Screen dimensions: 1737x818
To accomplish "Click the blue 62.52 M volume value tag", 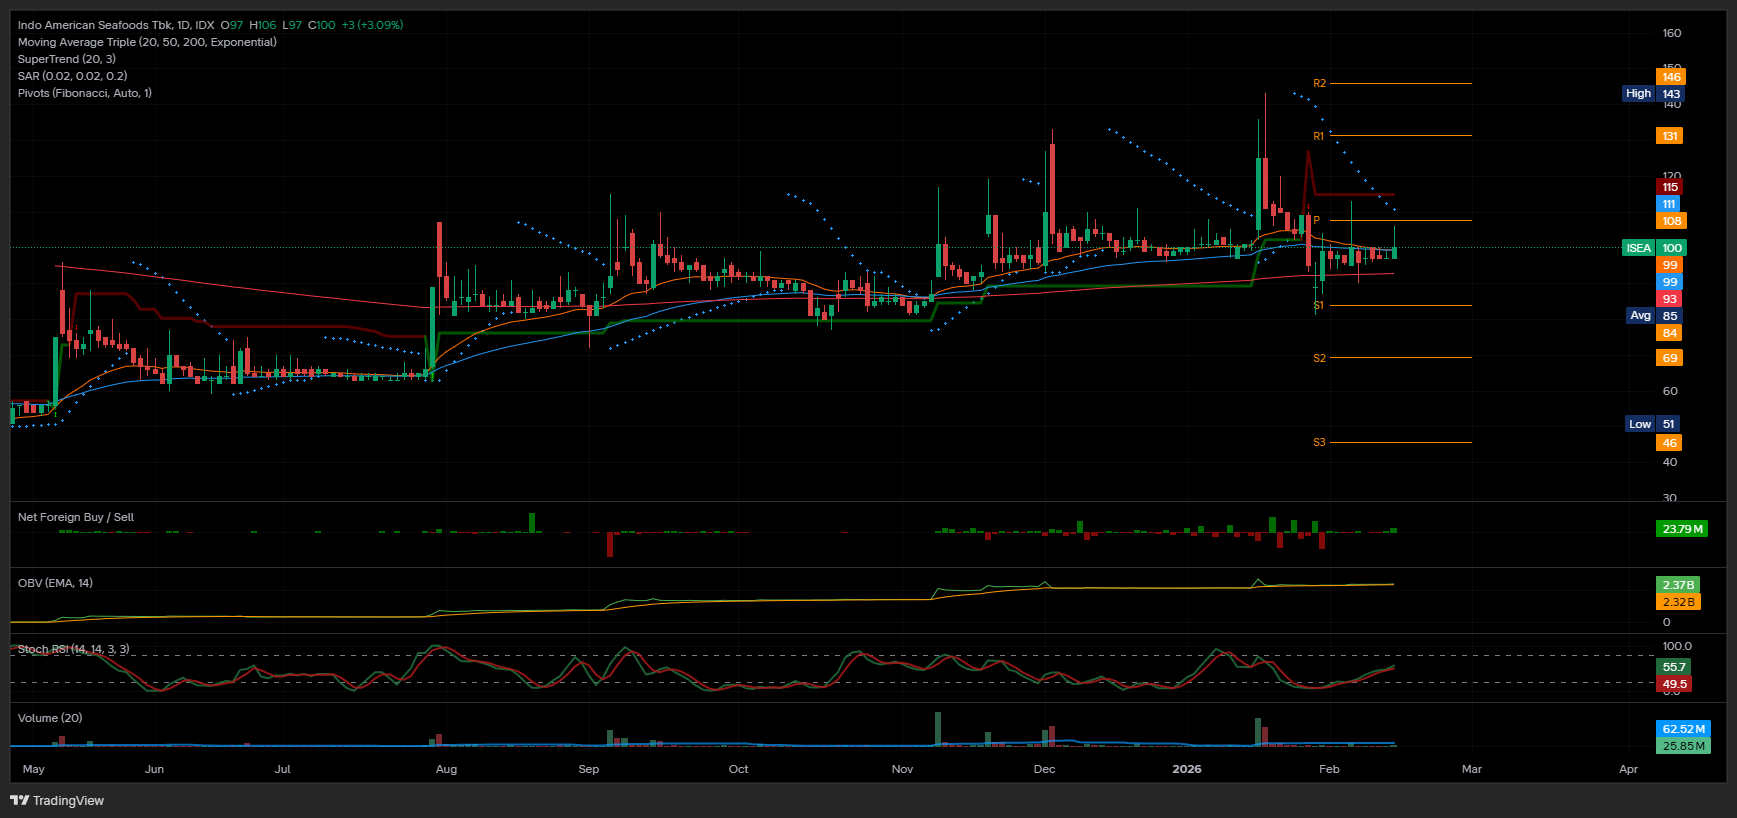I will 1683,729.
